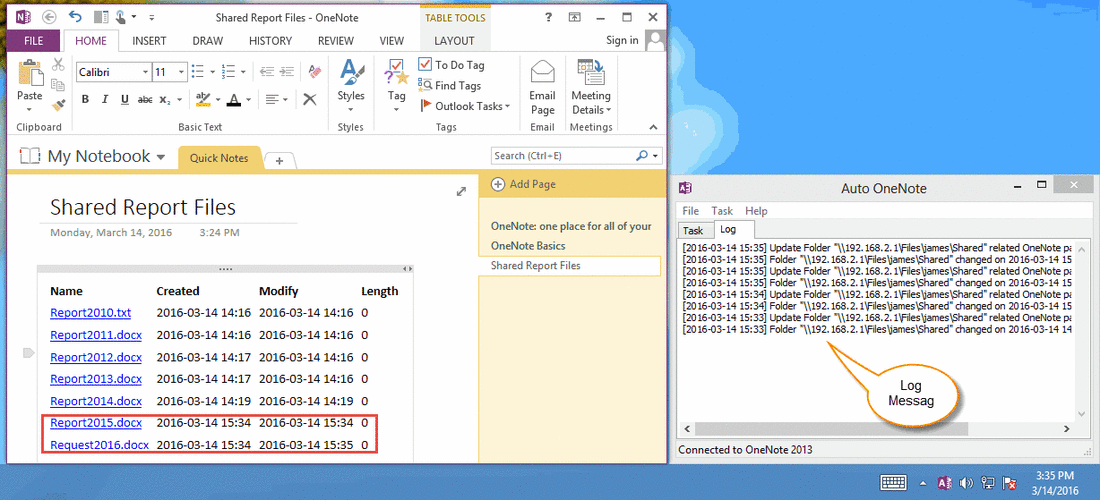Screen dimensions: 1100x500
Task: Select the Format Painter brush
Action: tap(58, 105)
